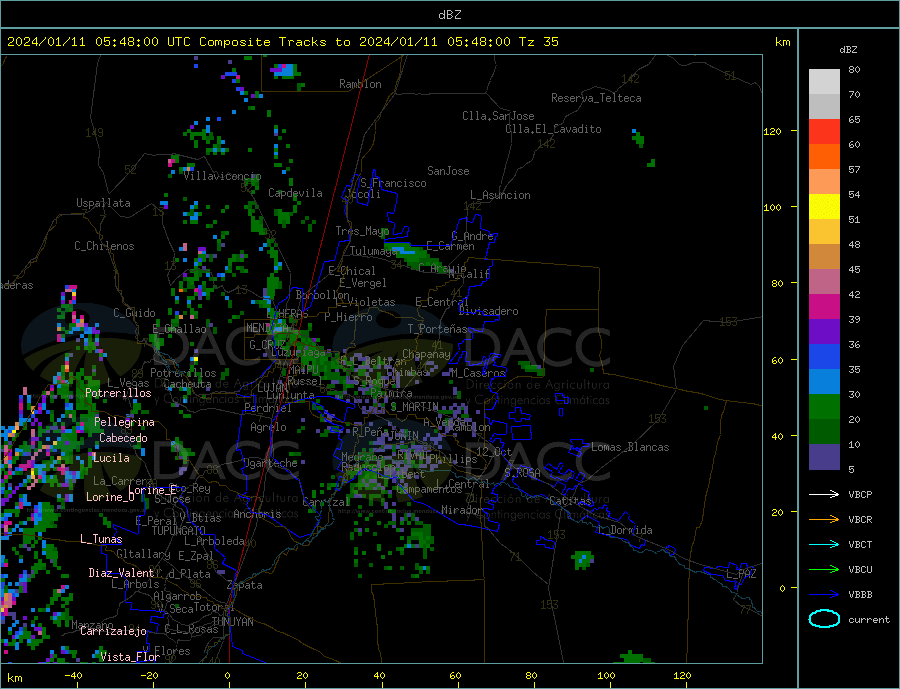This screenshot has width=900, height=689.
Task: Click the 'VBBB' legend label
Action: click(x=860, y=594)
